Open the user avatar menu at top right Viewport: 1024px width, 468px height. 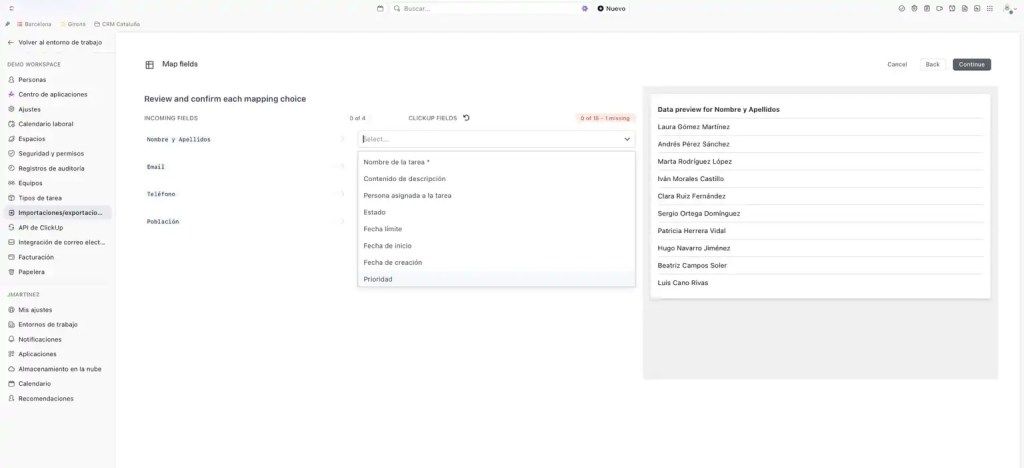pos(1009,8)
